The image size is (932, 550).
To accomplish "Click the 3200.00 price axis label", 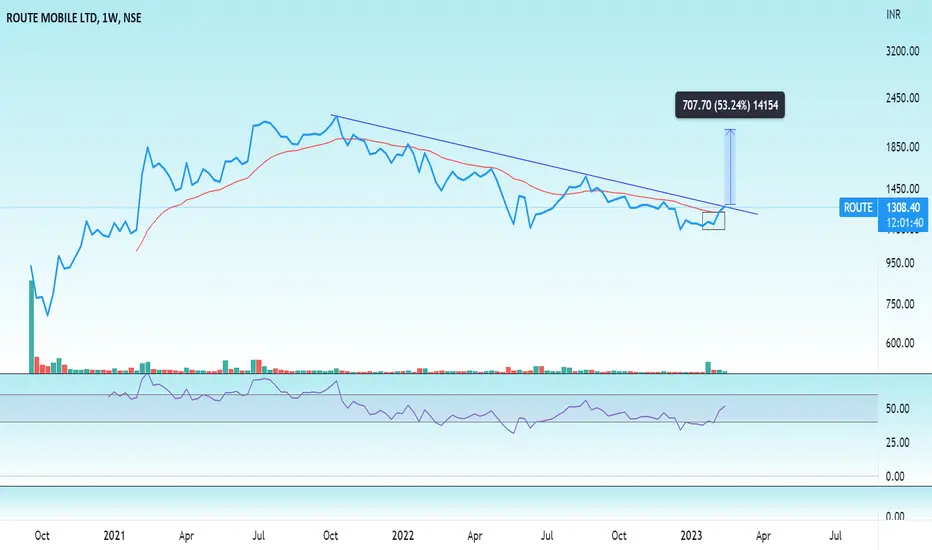I will pos(902,51).
